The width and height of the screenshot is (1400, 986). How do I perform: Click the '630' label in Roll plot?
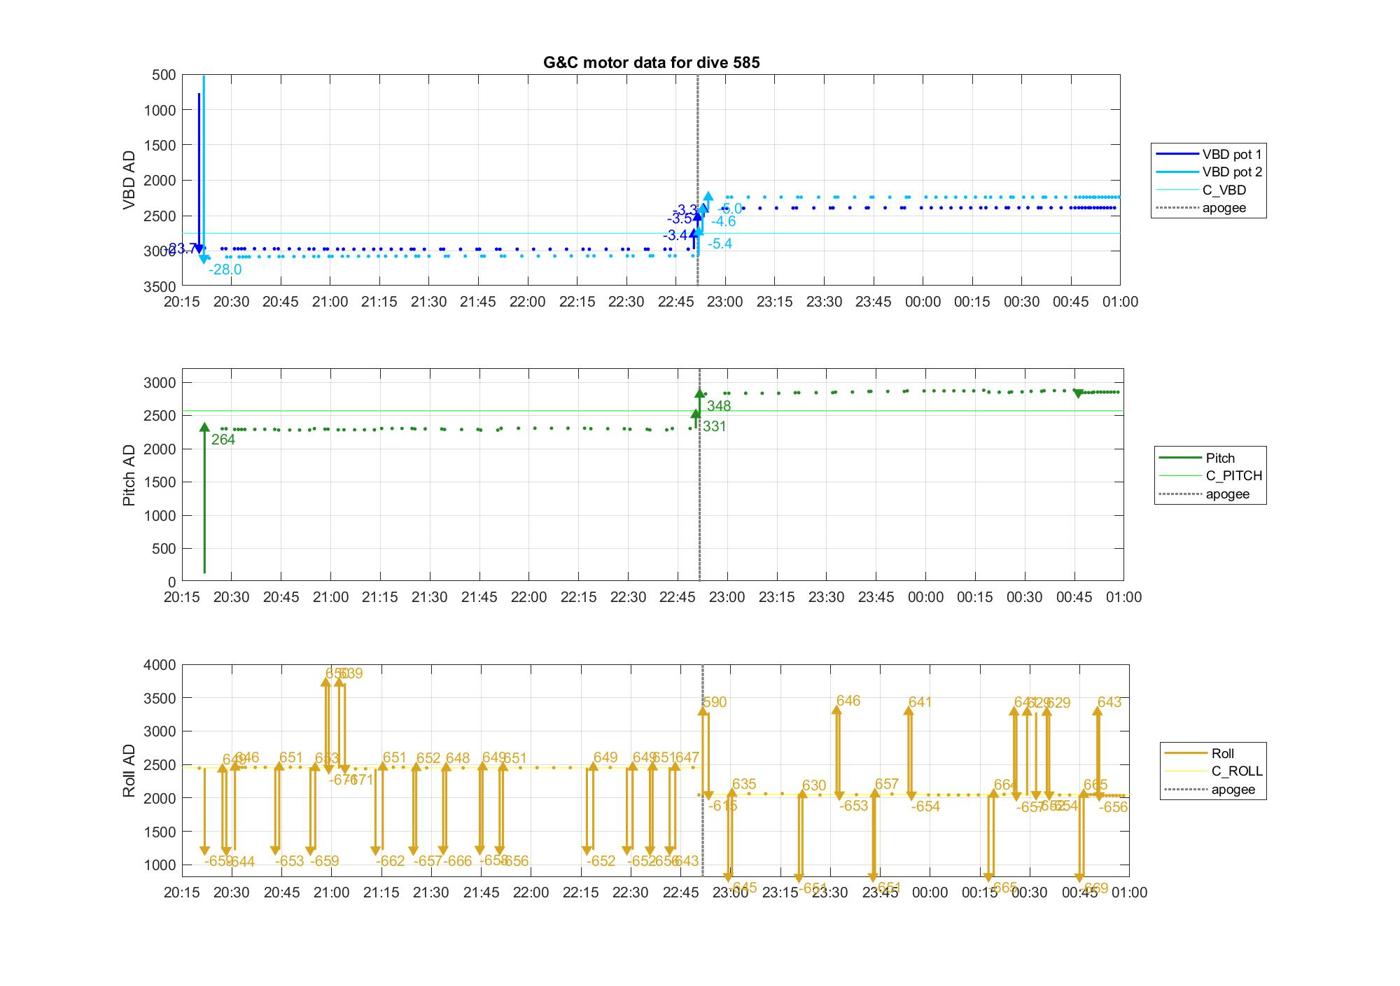(814, 786)
